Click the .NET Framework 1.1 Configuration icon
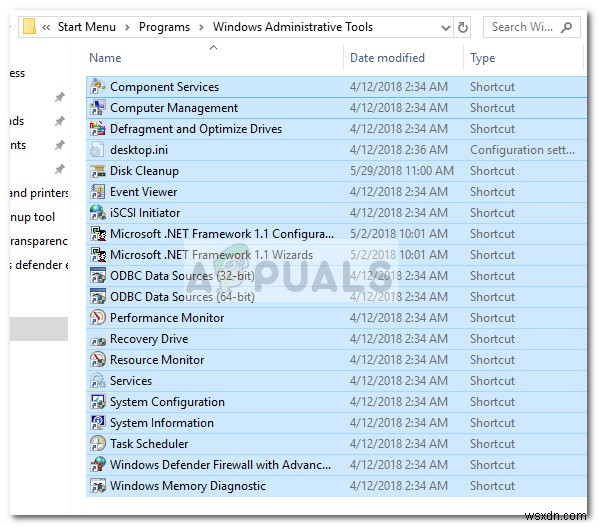Screen dimensions: 598x526 coord(98,233)
